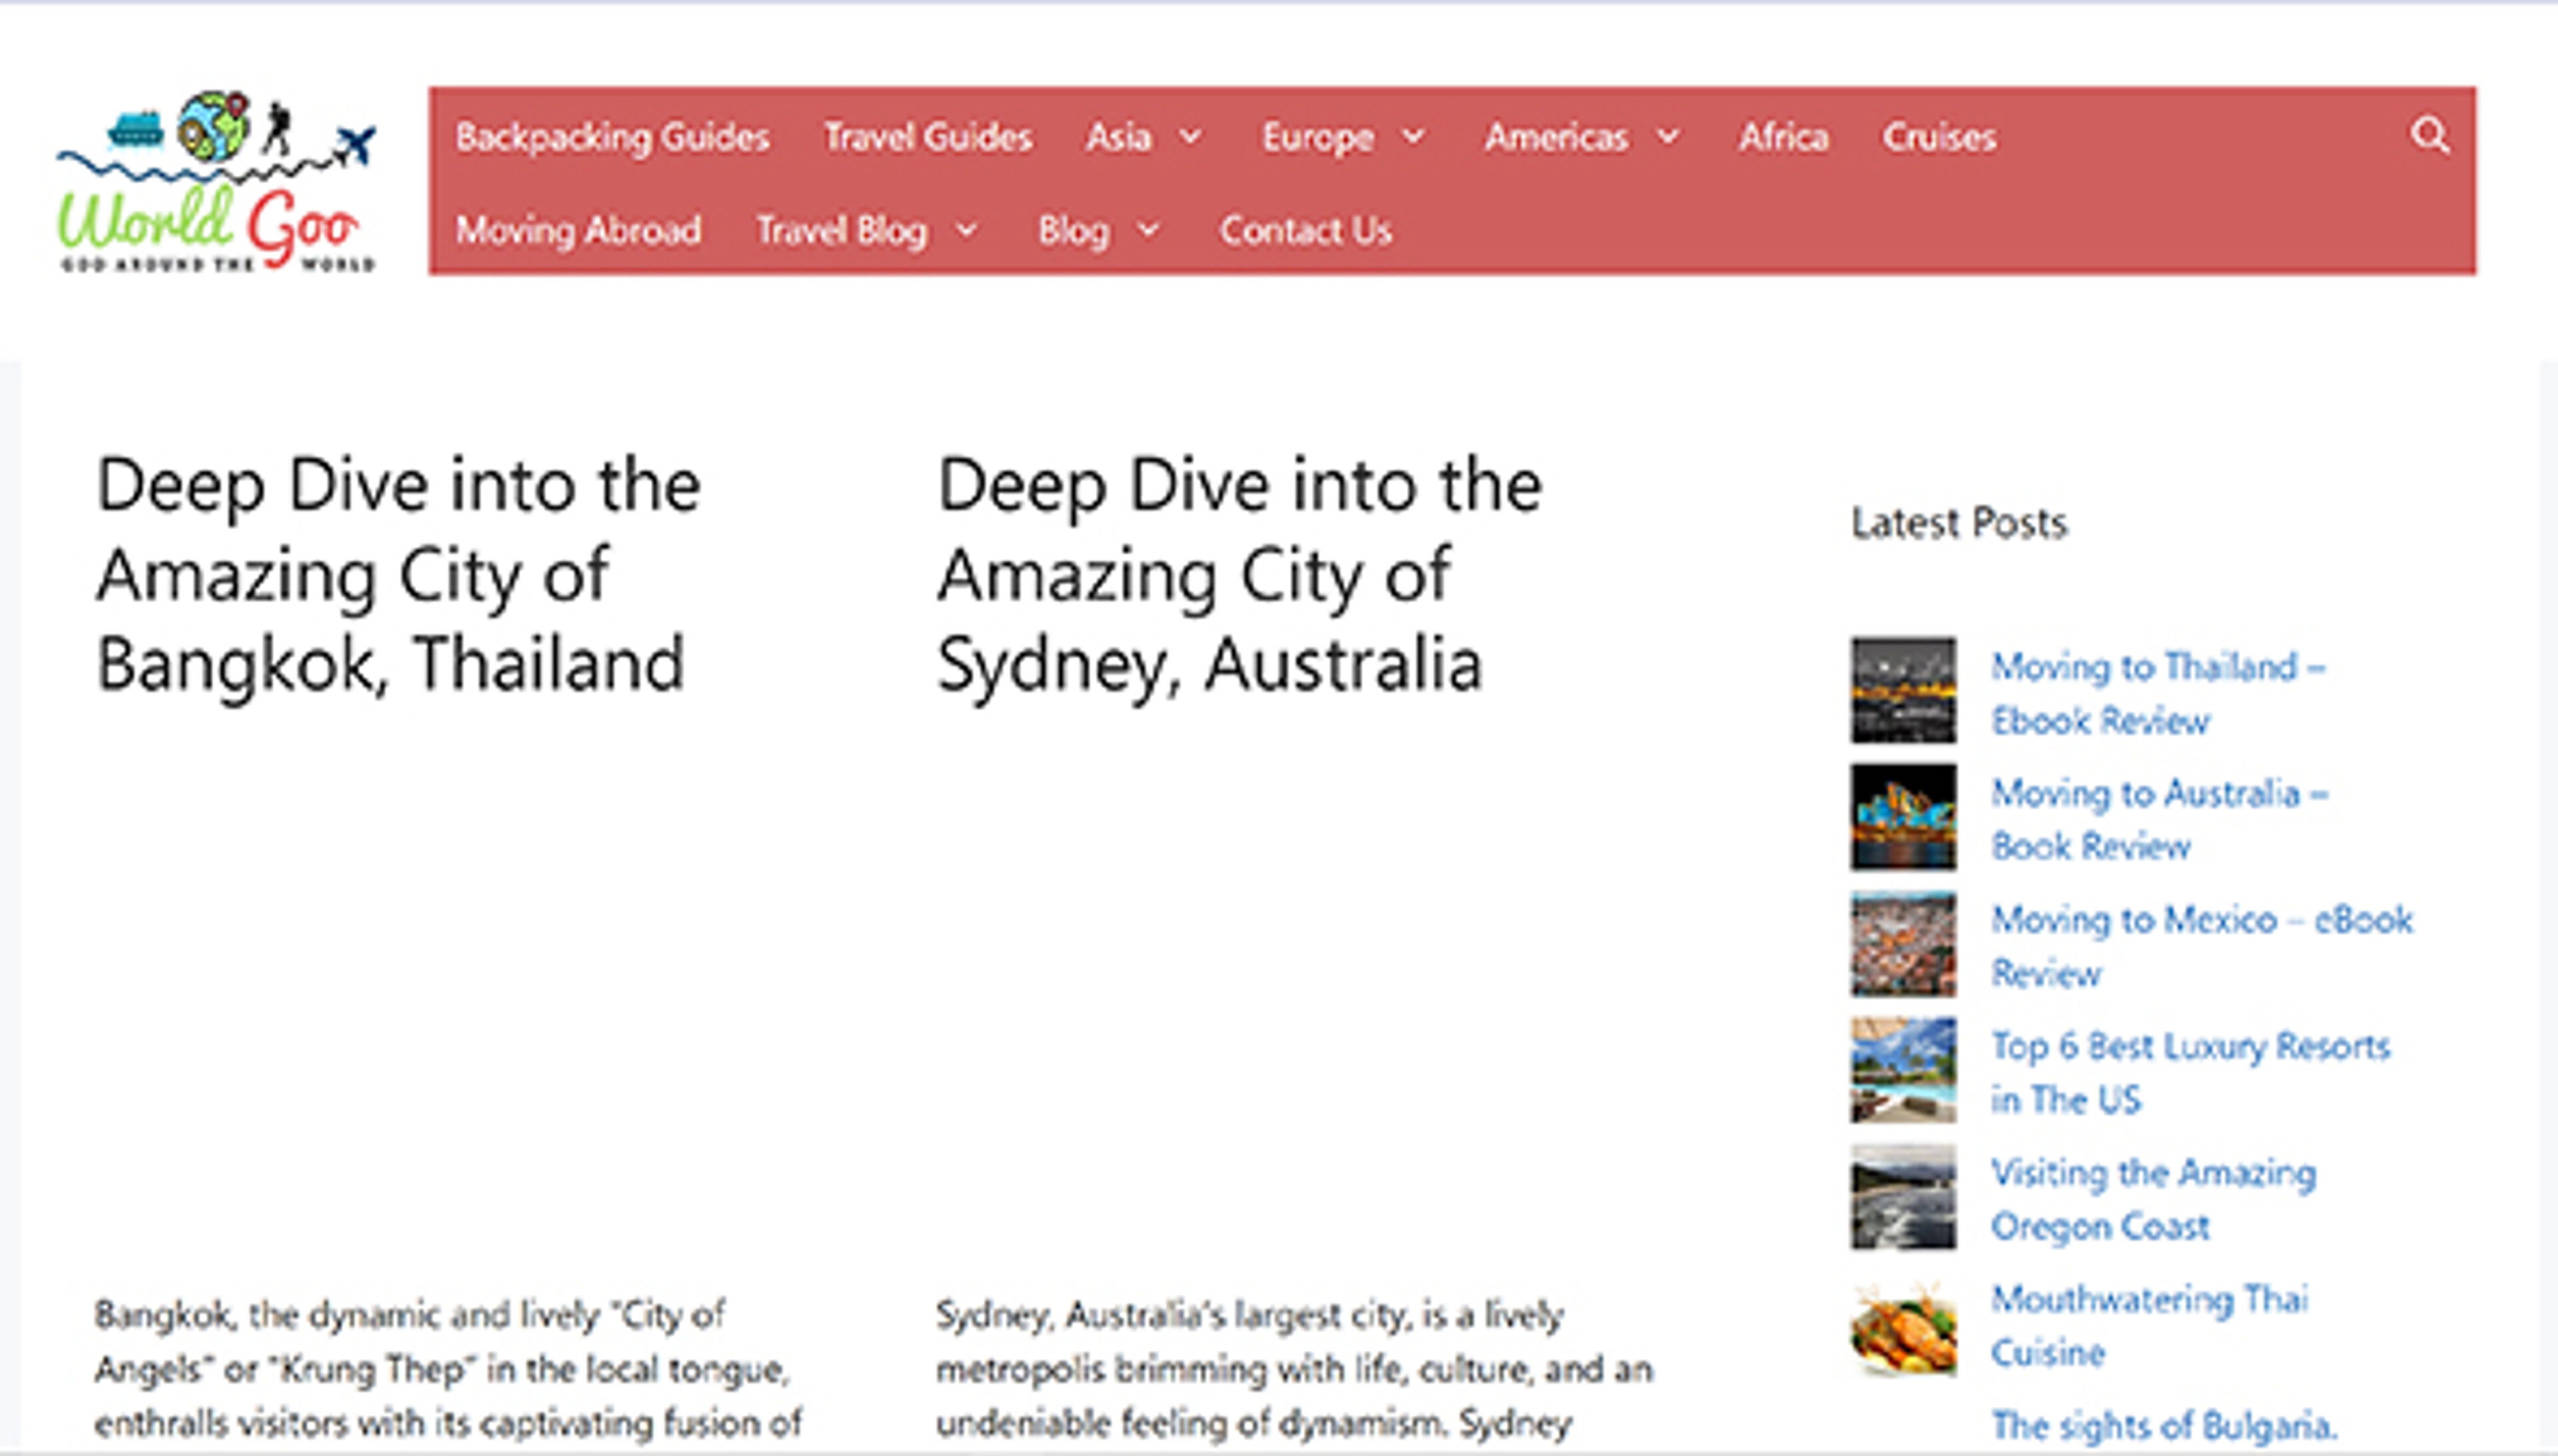Viewport: 2558px width, 1456px height.
Task: Open the Travel Blog submenu arrow
Action: tap(966, 231)
